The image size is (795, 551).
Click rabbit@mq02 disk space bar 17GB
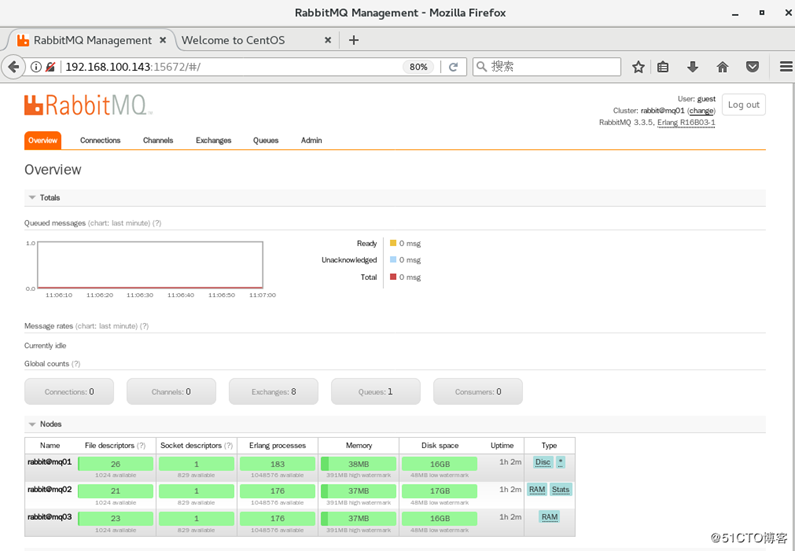click(x=440, y=491)
